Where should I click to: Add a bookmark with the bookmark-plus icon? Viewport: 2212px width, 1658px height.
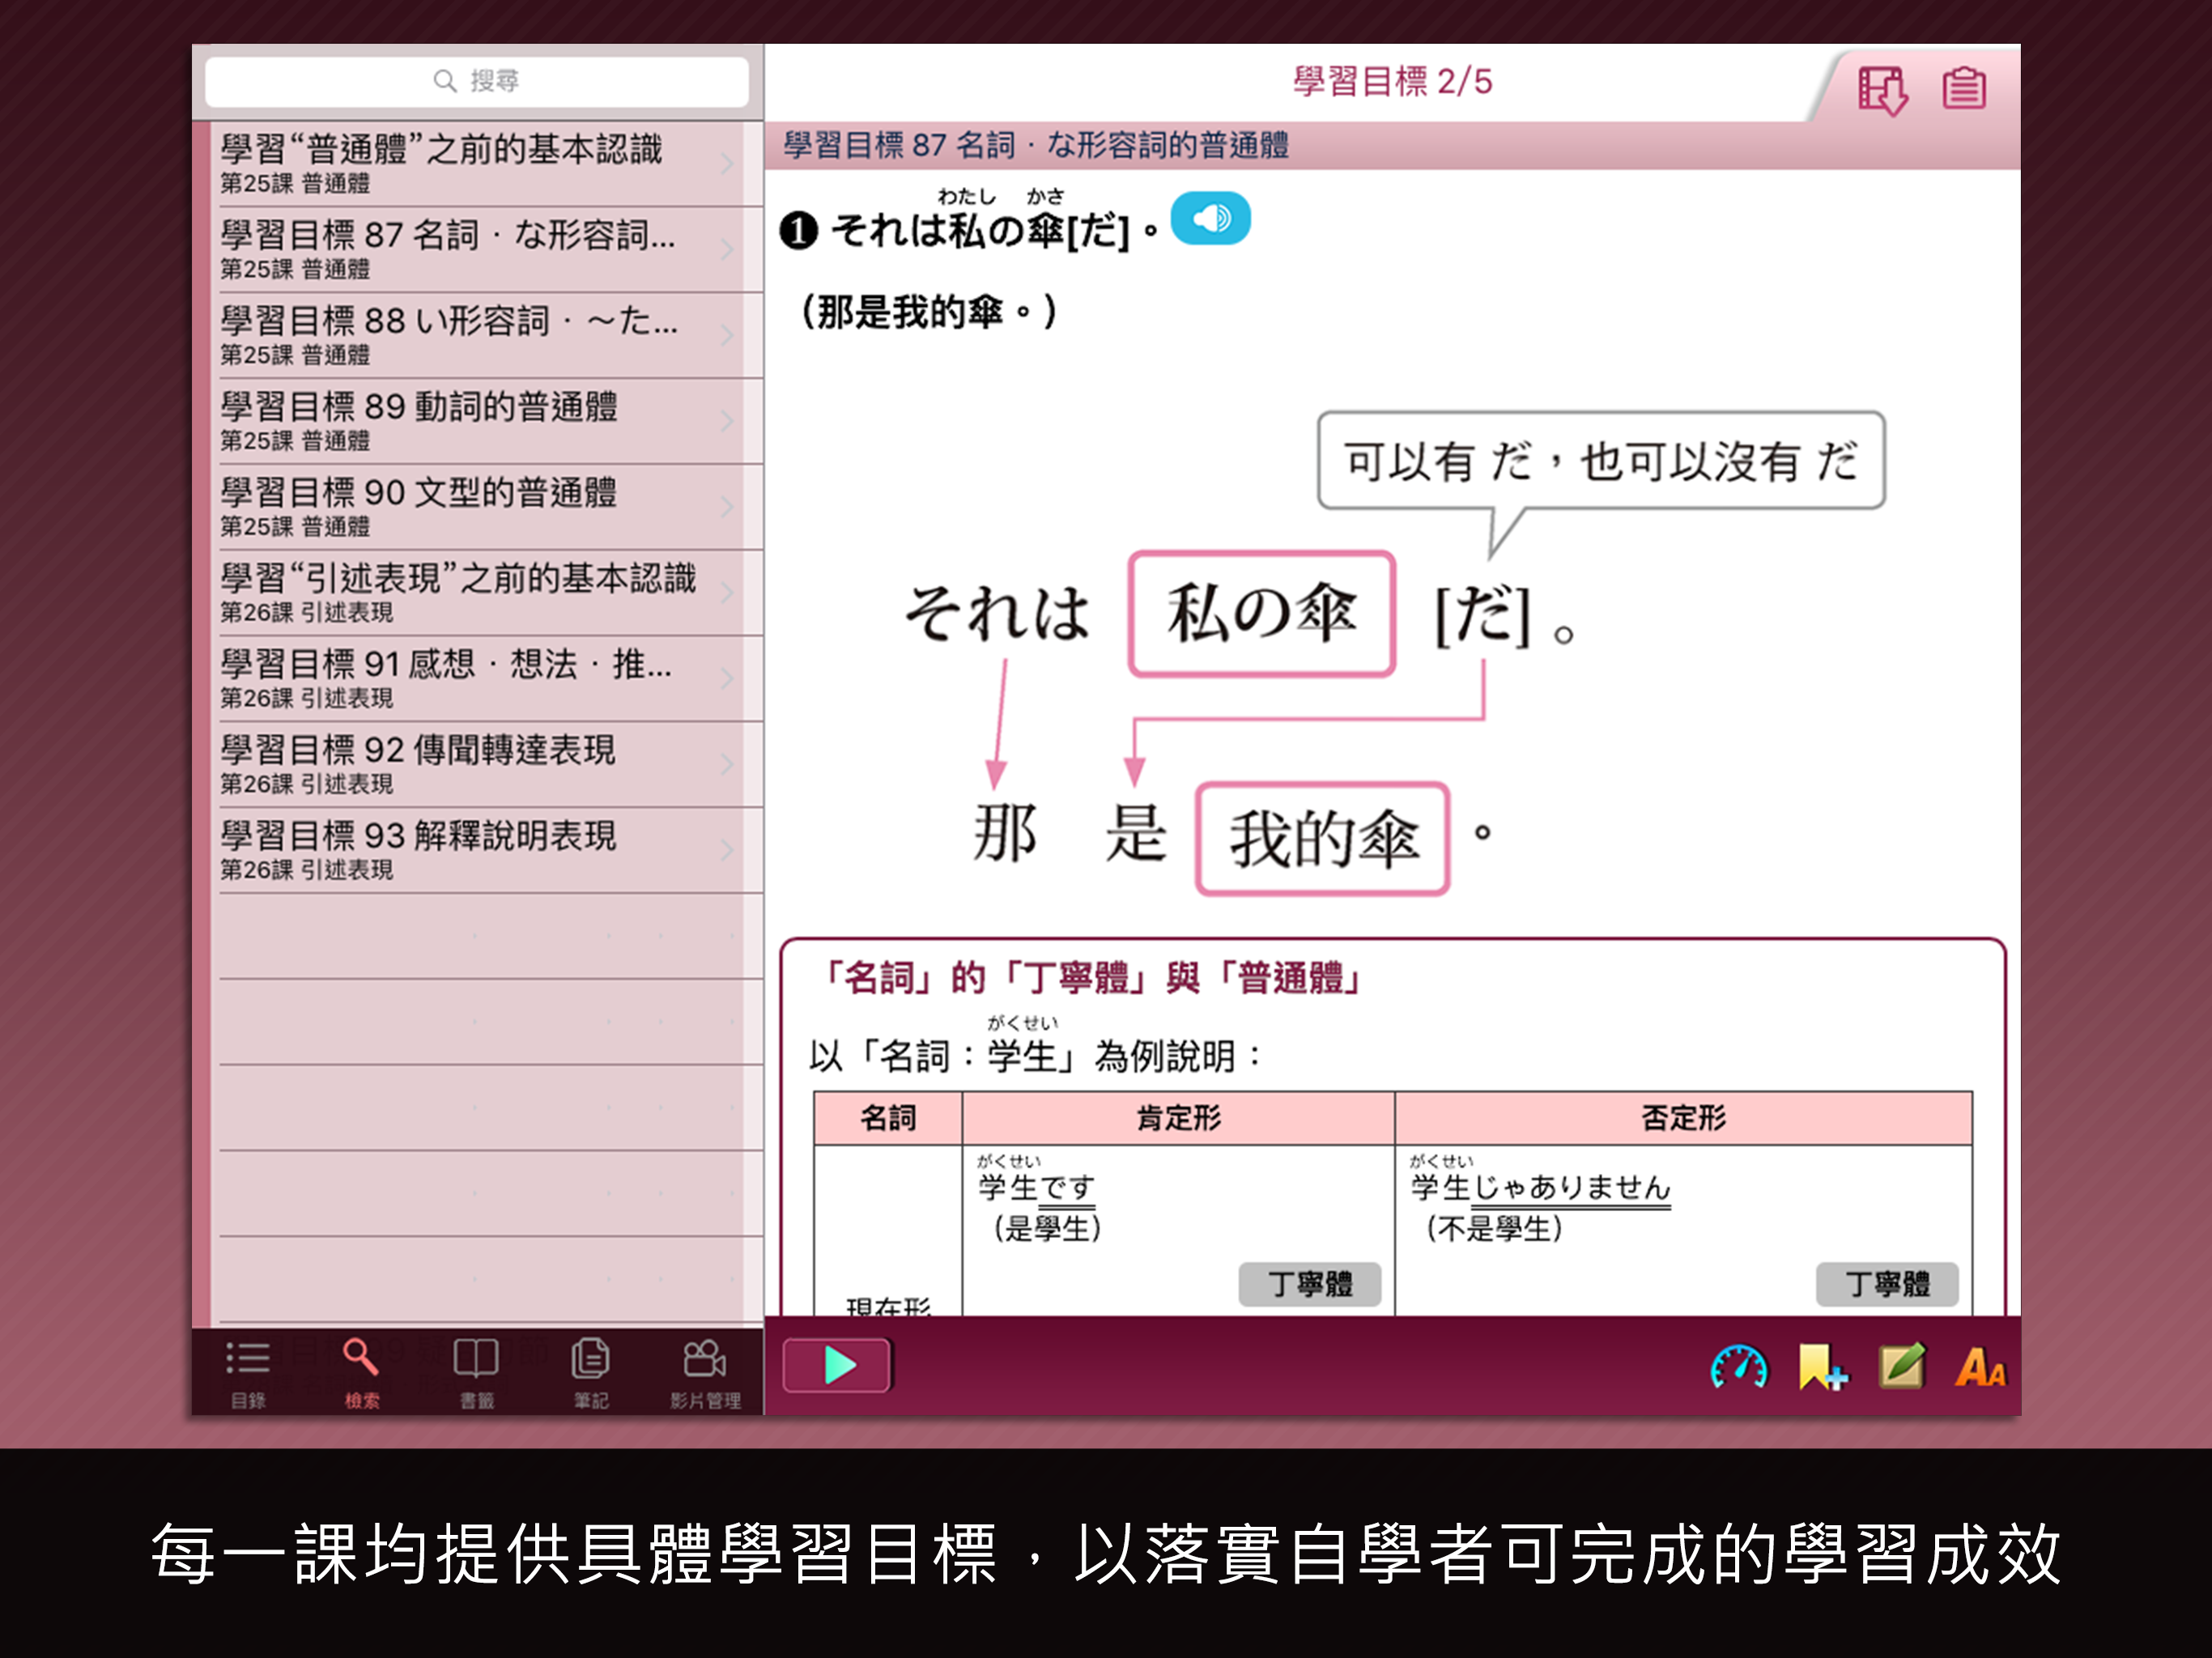1823,1368
